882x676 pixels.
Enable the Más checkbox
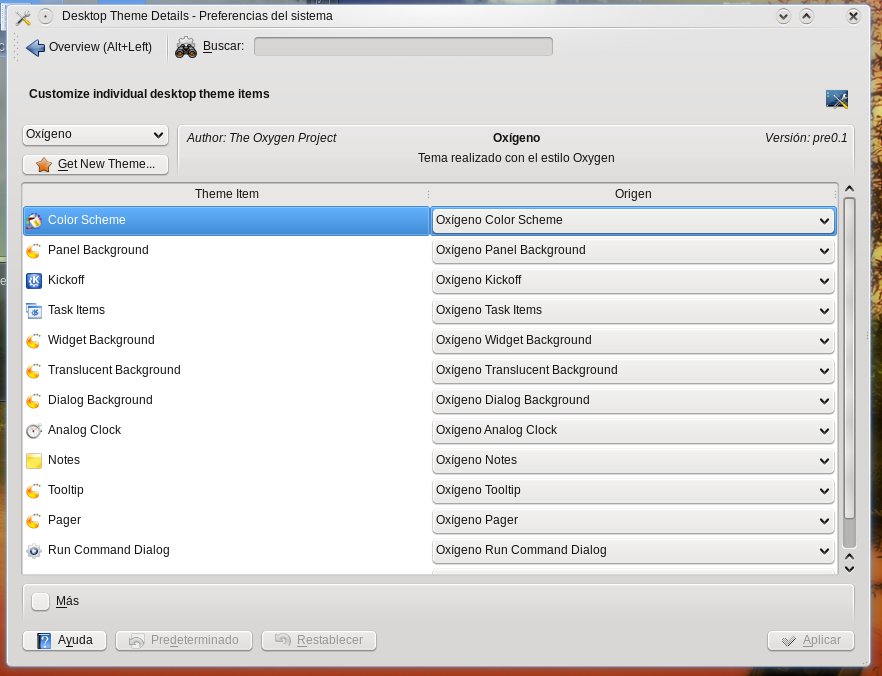point(40,601)
